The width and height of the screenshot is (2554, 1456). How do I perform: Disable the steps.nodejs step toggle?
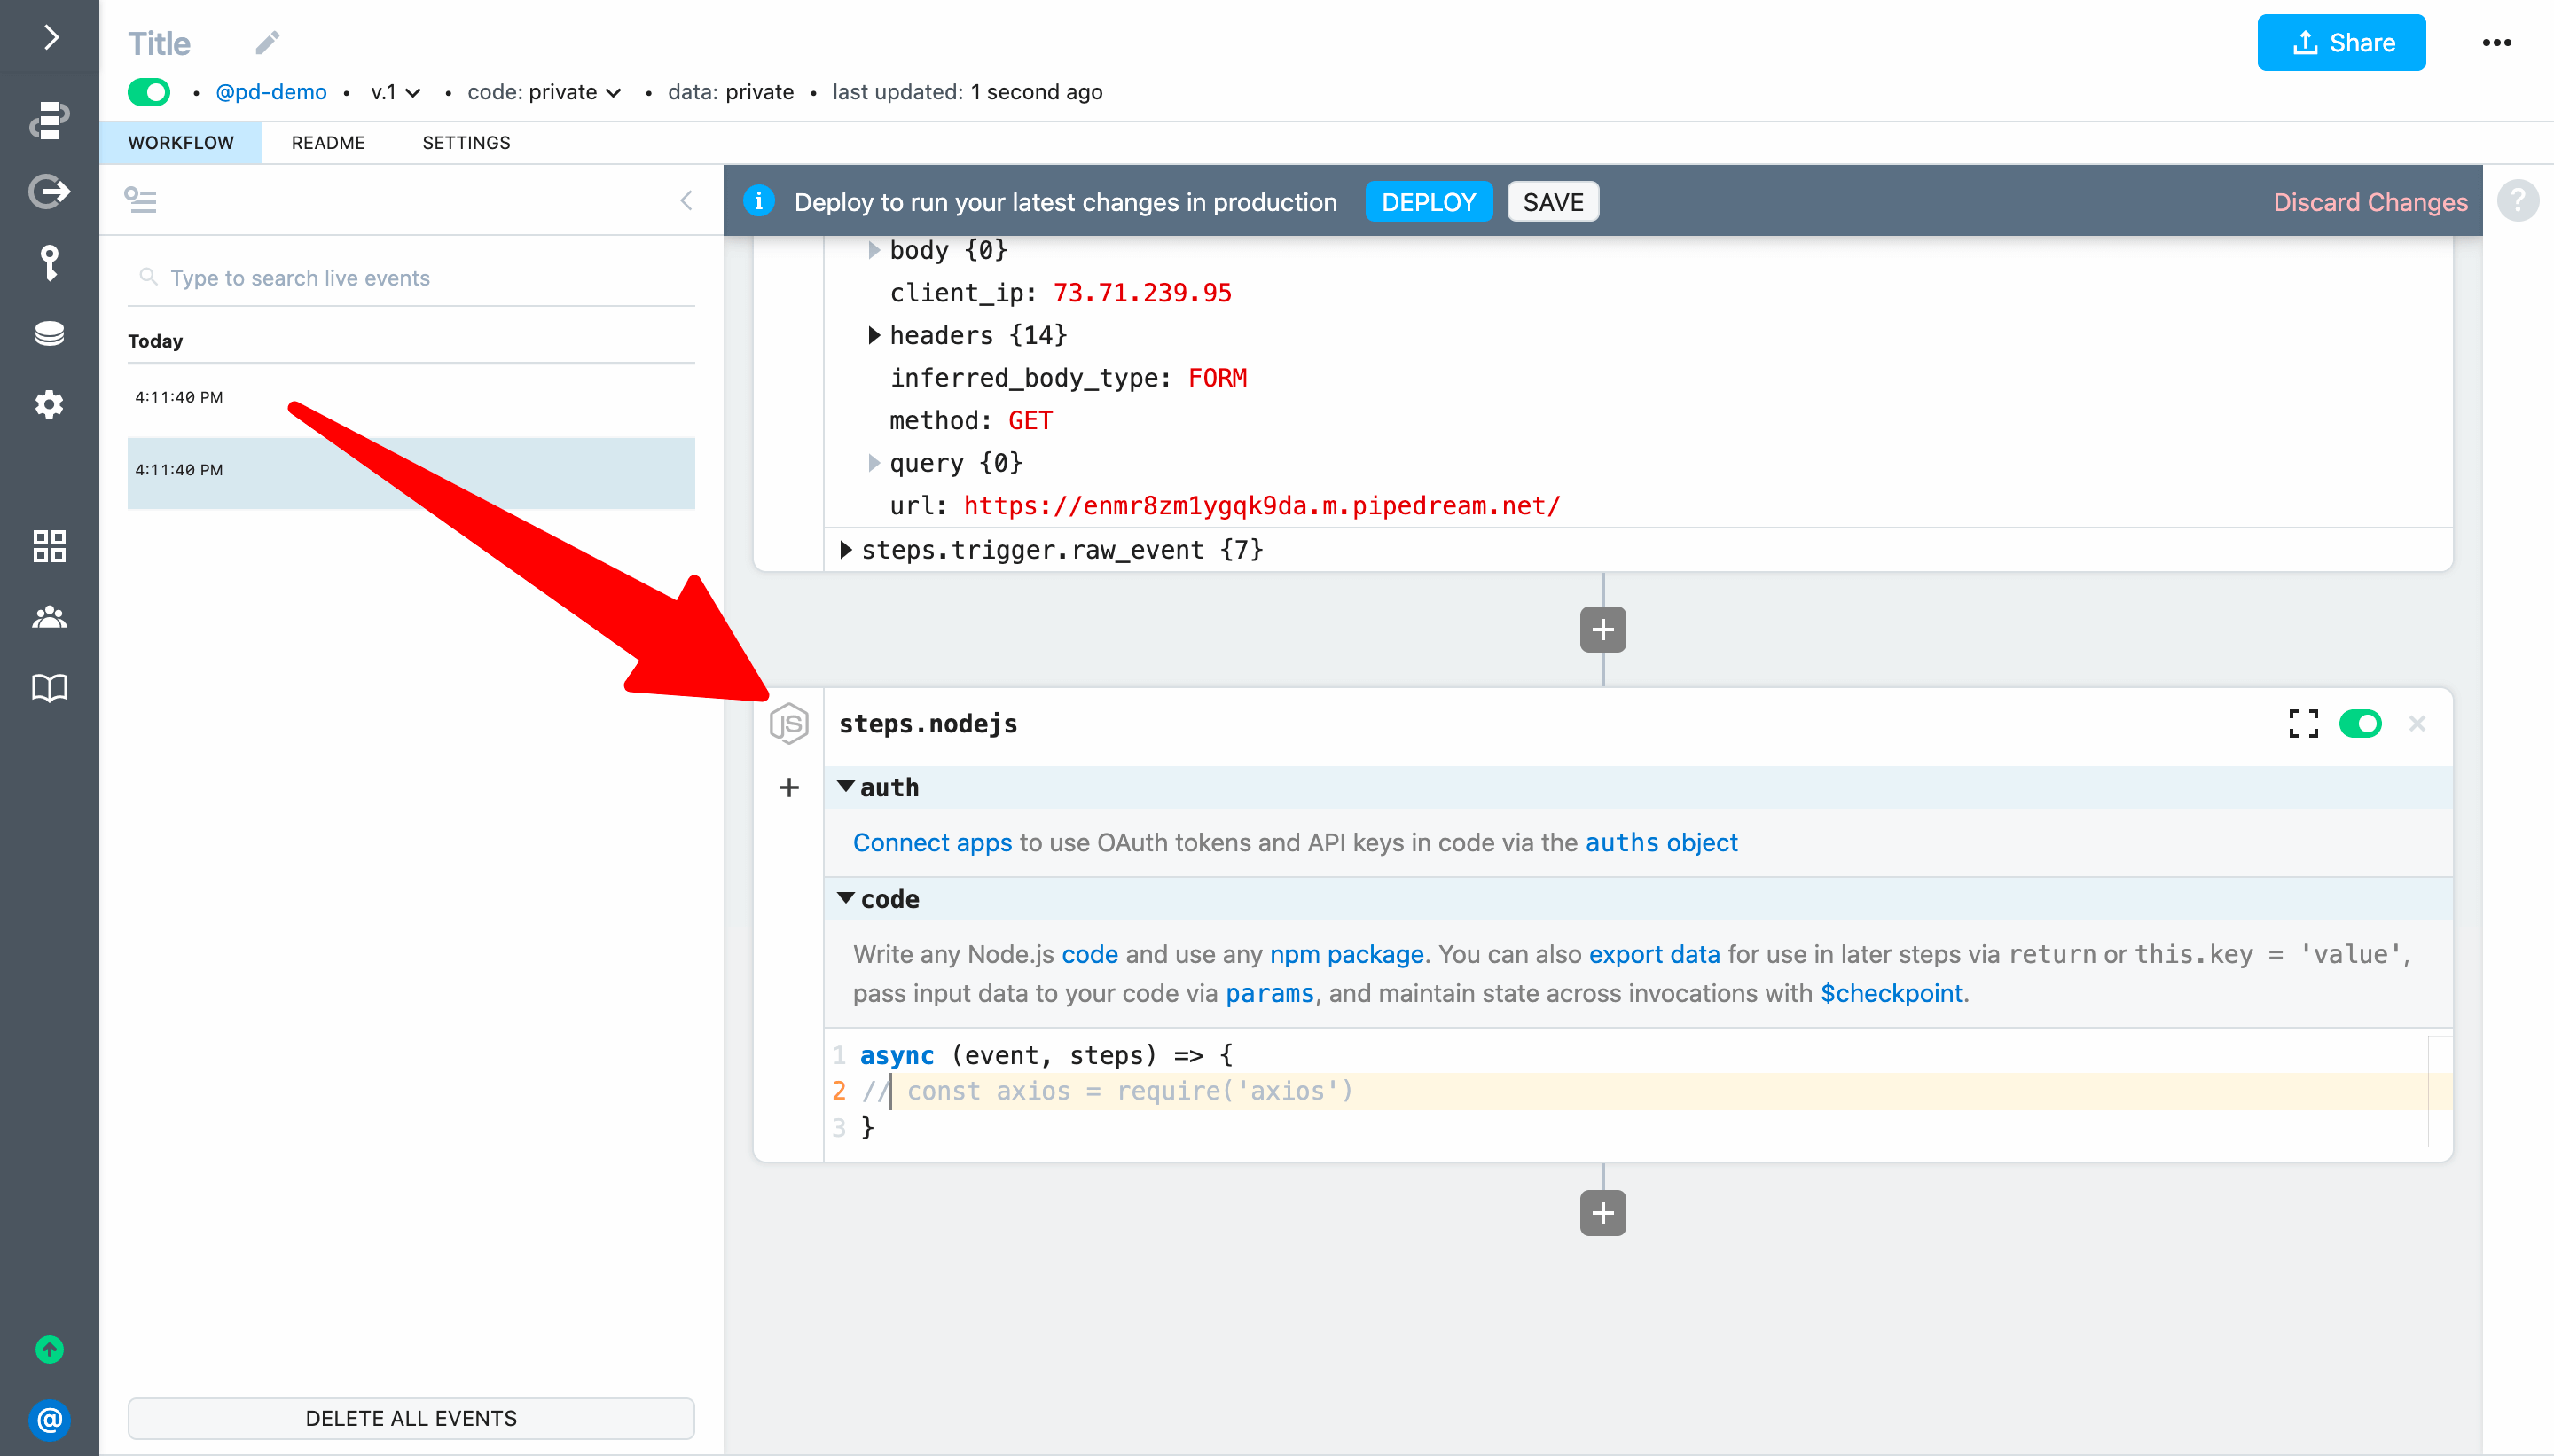pos(2360,723)
